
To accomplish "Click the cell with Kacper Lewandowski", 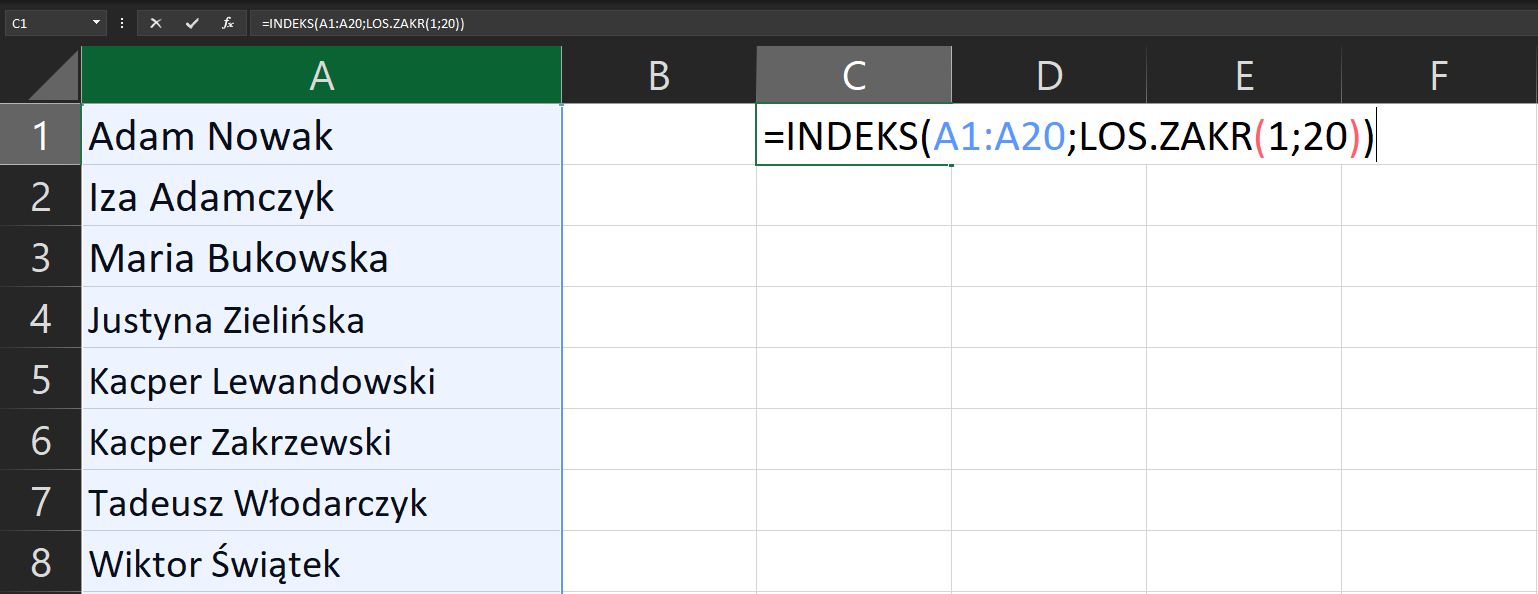I will [x=320, y=379].
